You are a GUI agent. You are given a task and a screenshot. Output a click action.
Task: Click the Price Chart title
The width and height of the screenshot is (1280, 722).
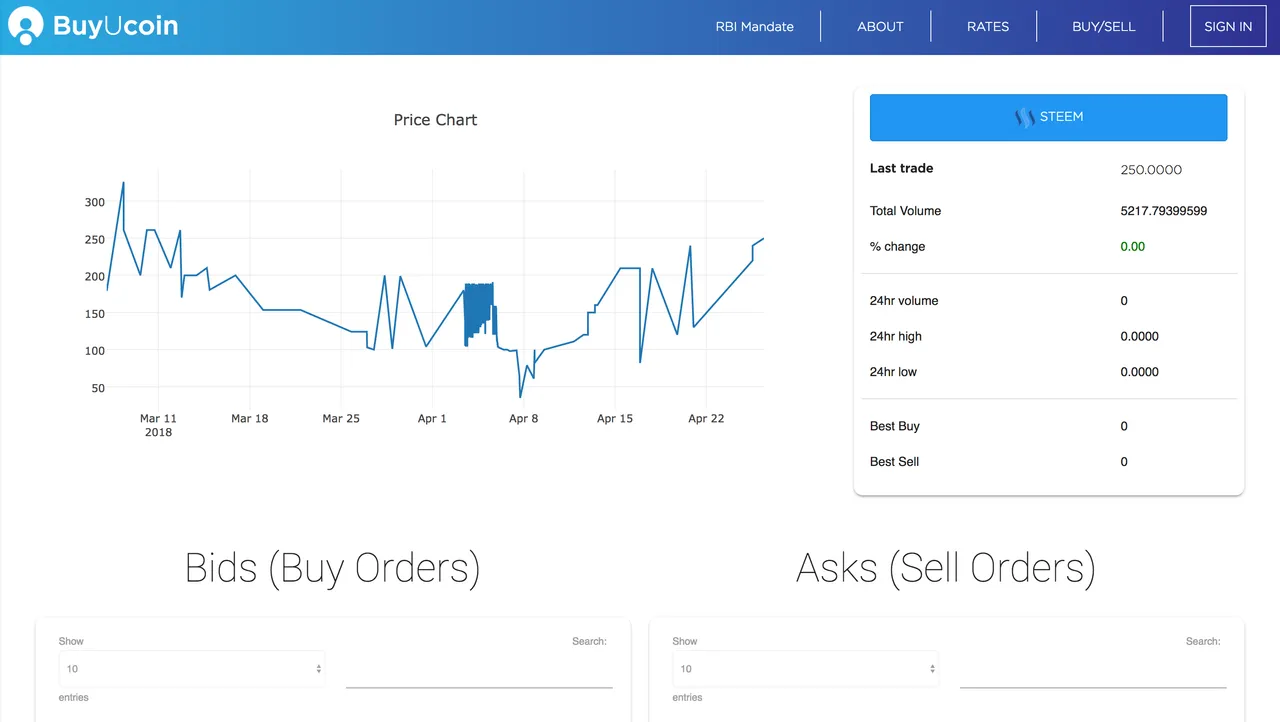(x=435, y=120)
